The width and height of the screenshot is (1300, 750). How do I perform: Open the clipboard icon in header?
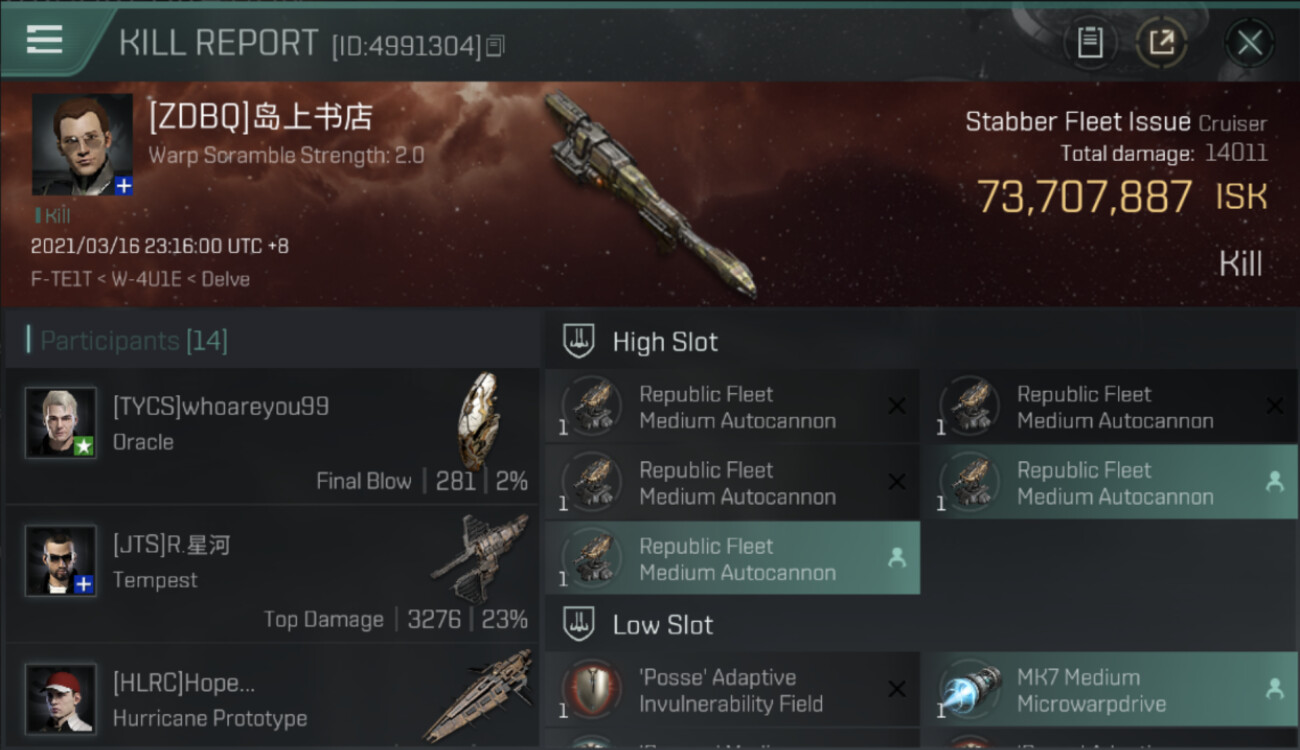coord(1090,42)
